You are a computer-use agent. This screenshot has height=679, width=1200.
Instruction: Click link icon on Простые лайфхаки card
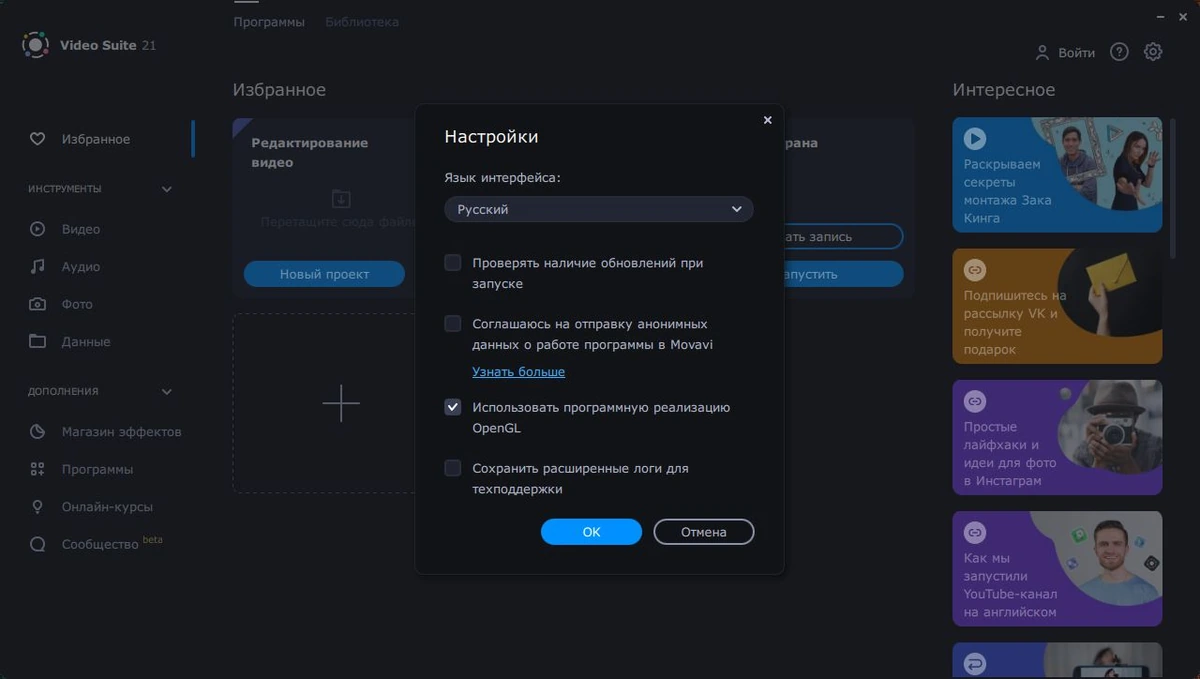tap(975, 401)
